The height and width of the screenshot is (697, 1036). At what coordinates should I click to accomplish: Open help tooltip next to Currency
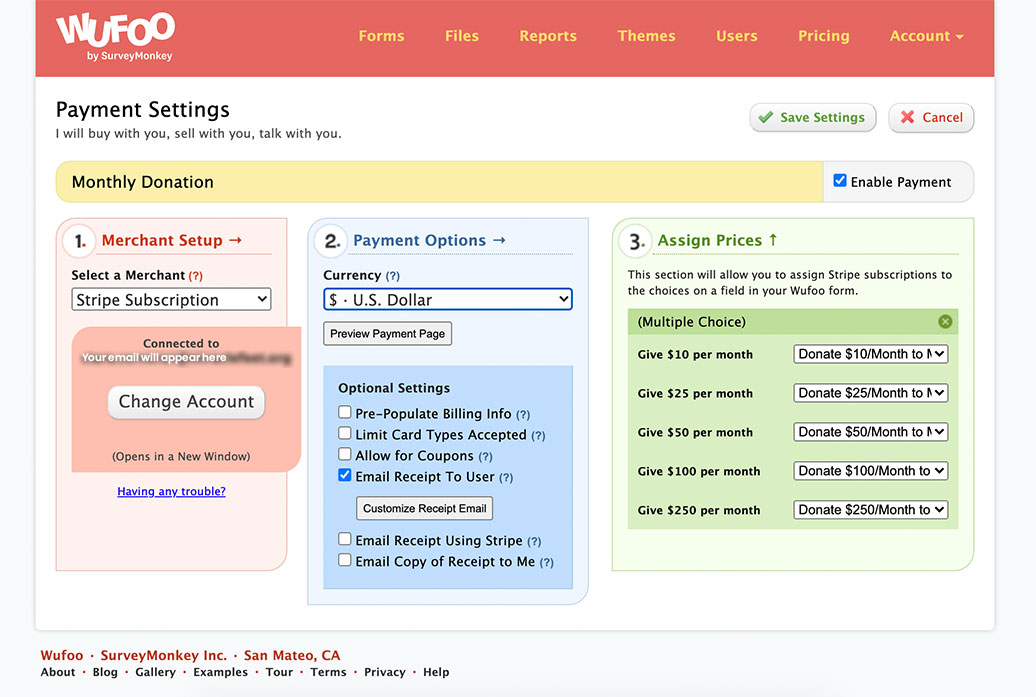(392, 276)
